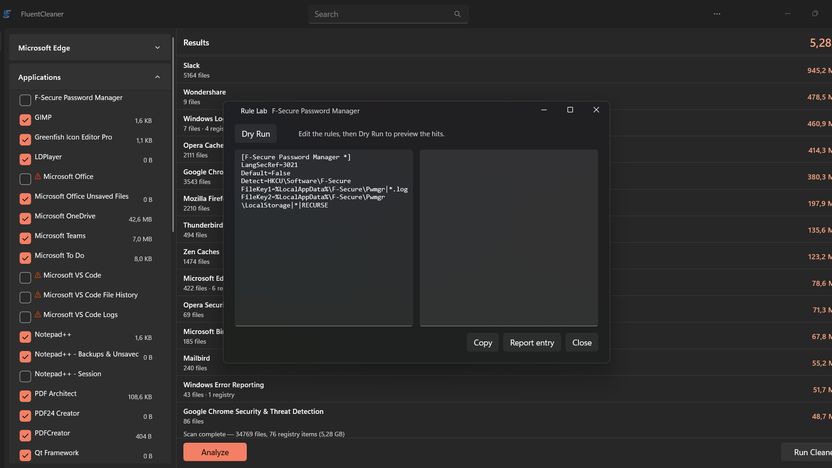Uncheck the PDF Architect checkbox

[25, 396]
